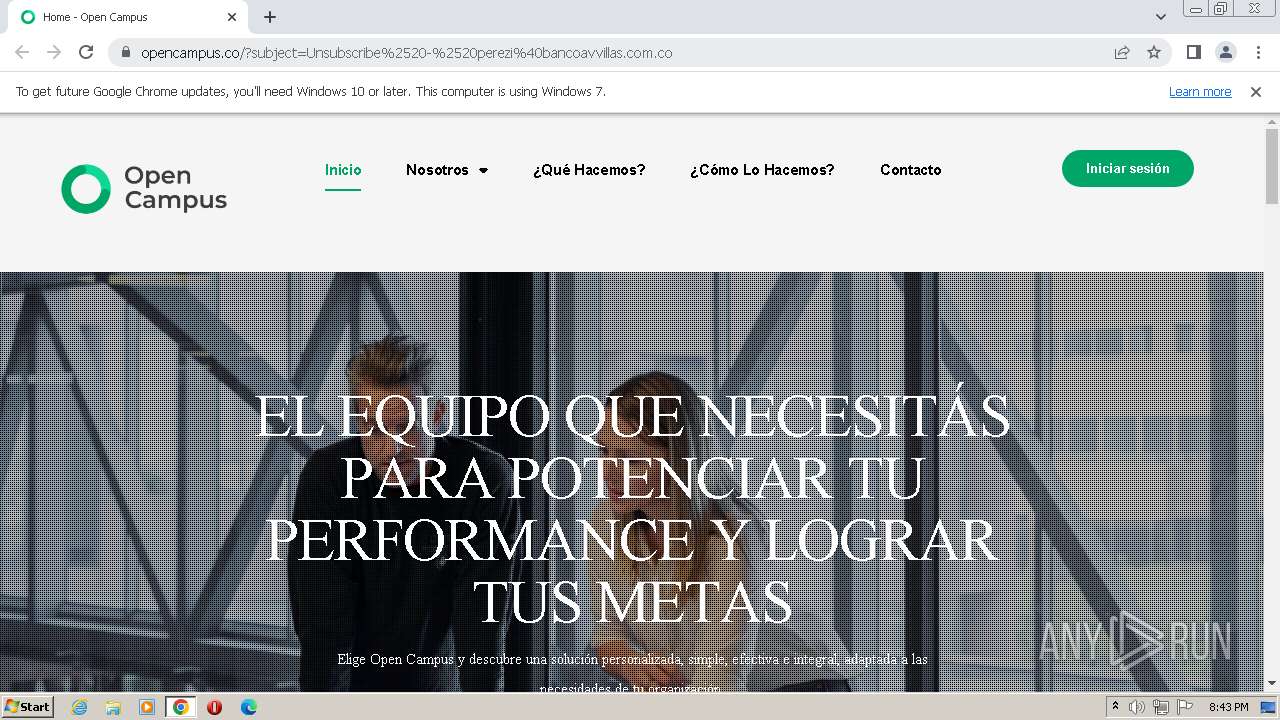Open the ¿Cómo Lo Hacemos? page
The height and width of the screenshot is (720, 1280).
(x=762, y=170)
